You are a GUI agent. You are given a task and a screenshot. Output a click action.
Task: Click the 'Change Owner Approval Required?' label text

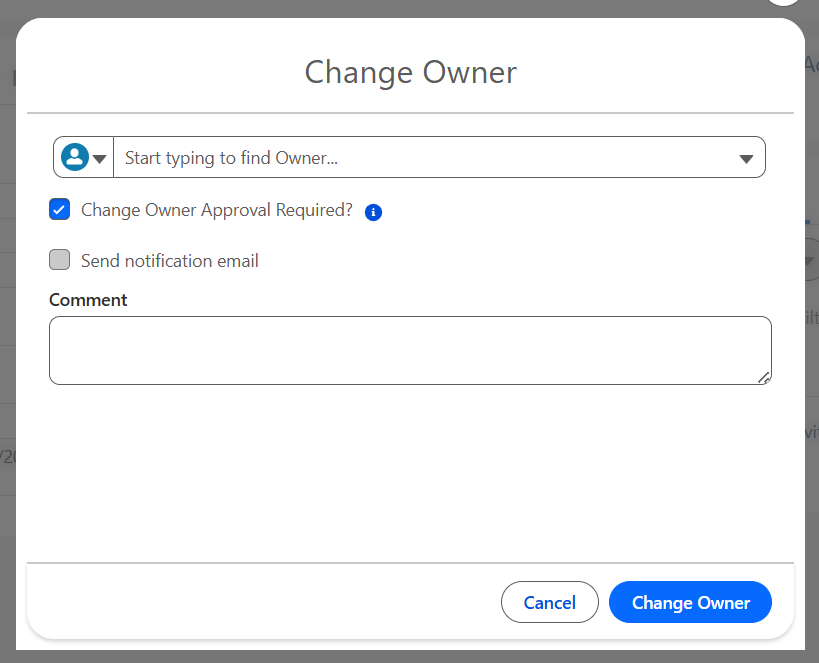click(216, 210)
